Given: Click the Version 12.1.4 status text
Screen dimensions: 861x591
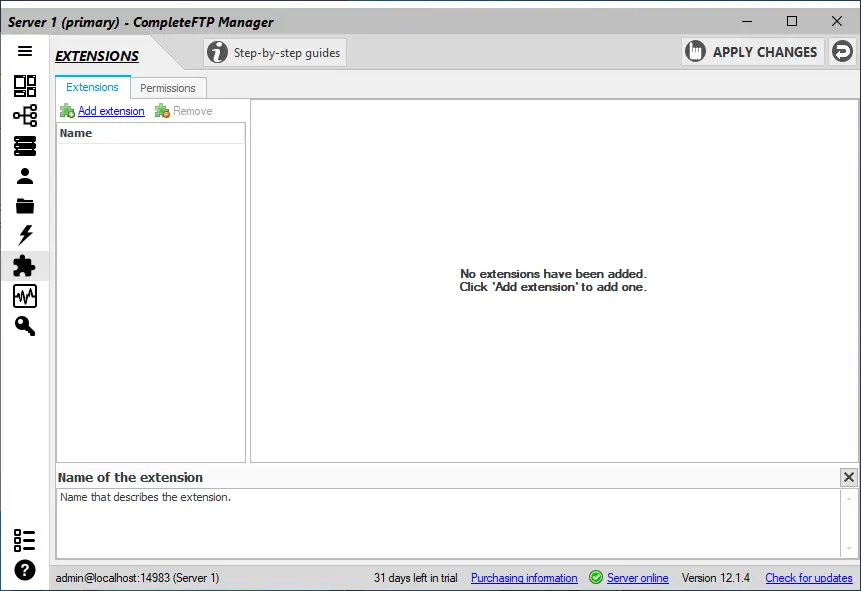Looking at the screenshot, I should point(715,578).
